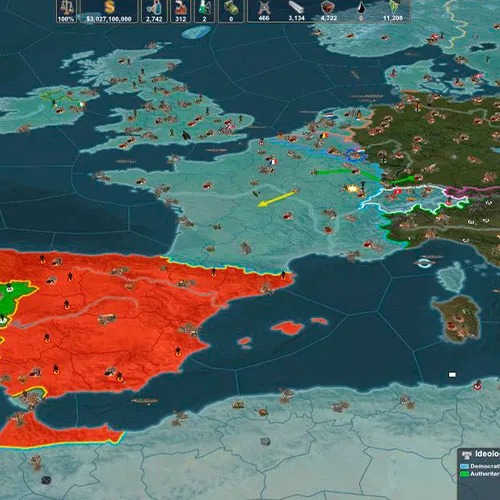This screenshot has width=500, height=500.
Task: Click the metal bar resource showing 3,134
Action: pyautogui.click(x=296, y=11)
